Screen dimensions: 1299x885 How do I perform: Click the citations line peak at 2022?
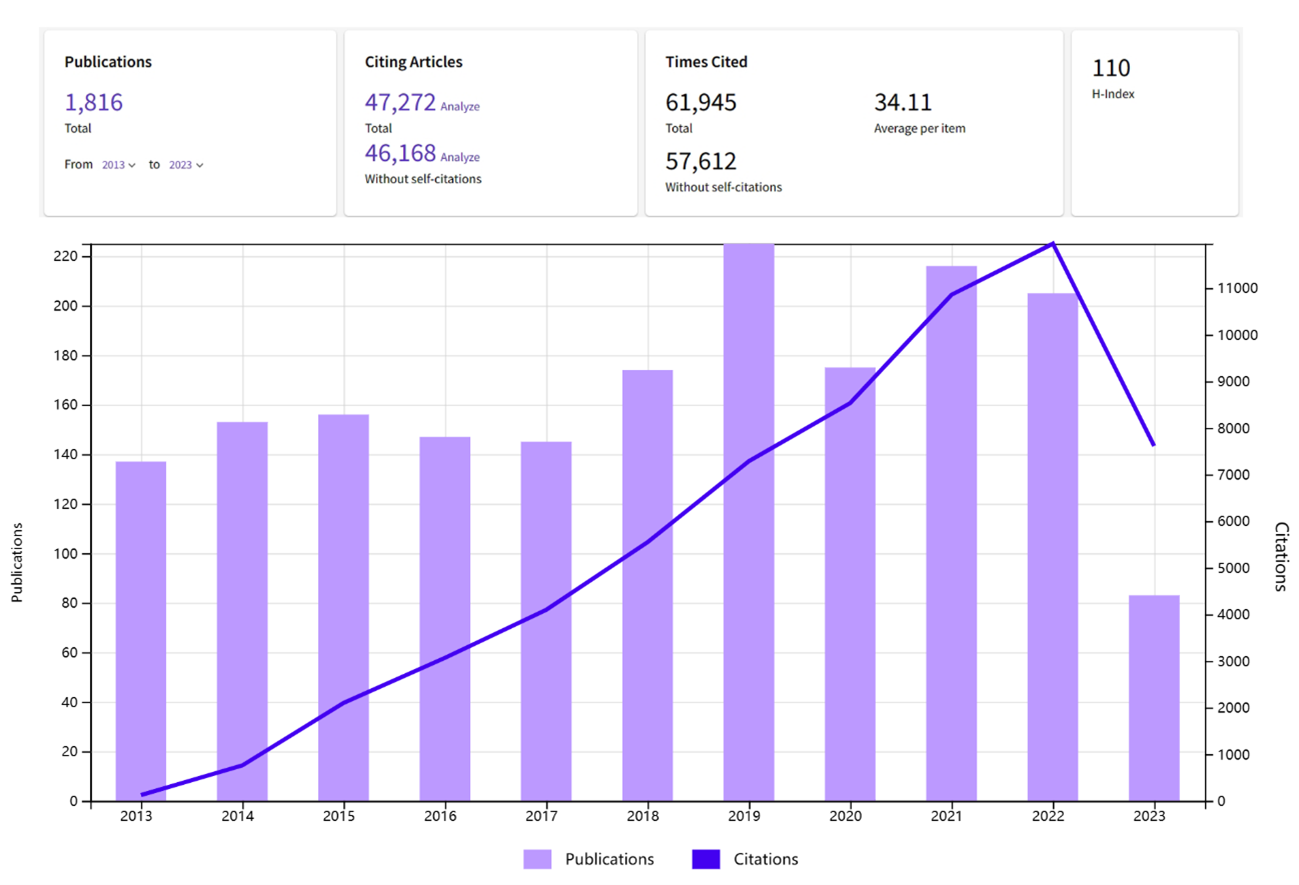[1053, 243]
